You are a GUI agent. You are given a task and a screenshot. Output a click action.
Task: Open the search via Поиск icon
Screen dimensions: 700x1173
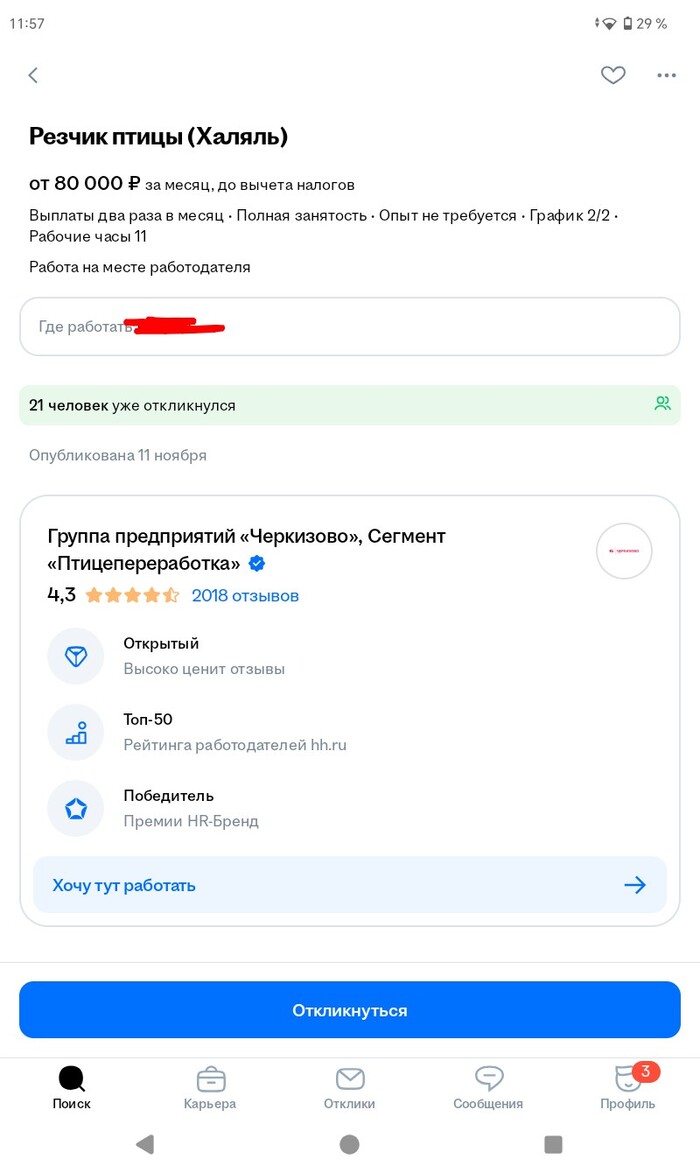click(x=71, y=1080)
